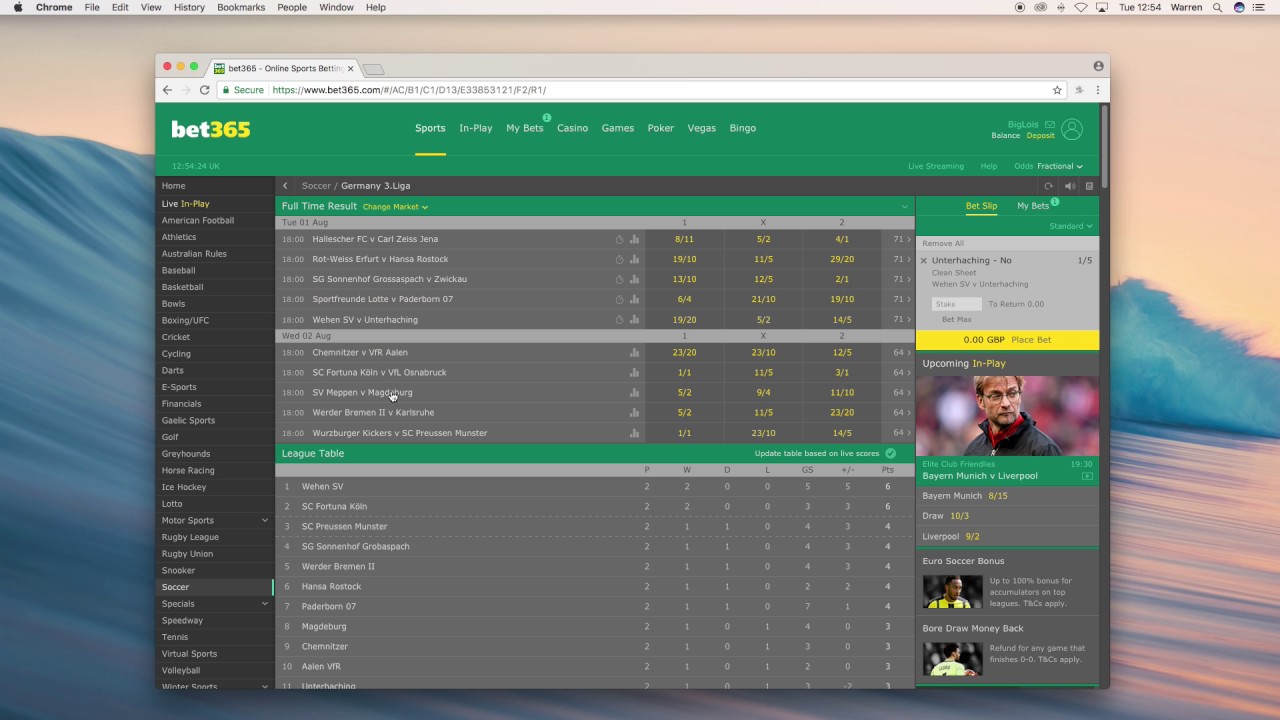Expand Motor Sports in the sidebar
This screenshot has height=720, width=1280.
[x=265, y=520]
